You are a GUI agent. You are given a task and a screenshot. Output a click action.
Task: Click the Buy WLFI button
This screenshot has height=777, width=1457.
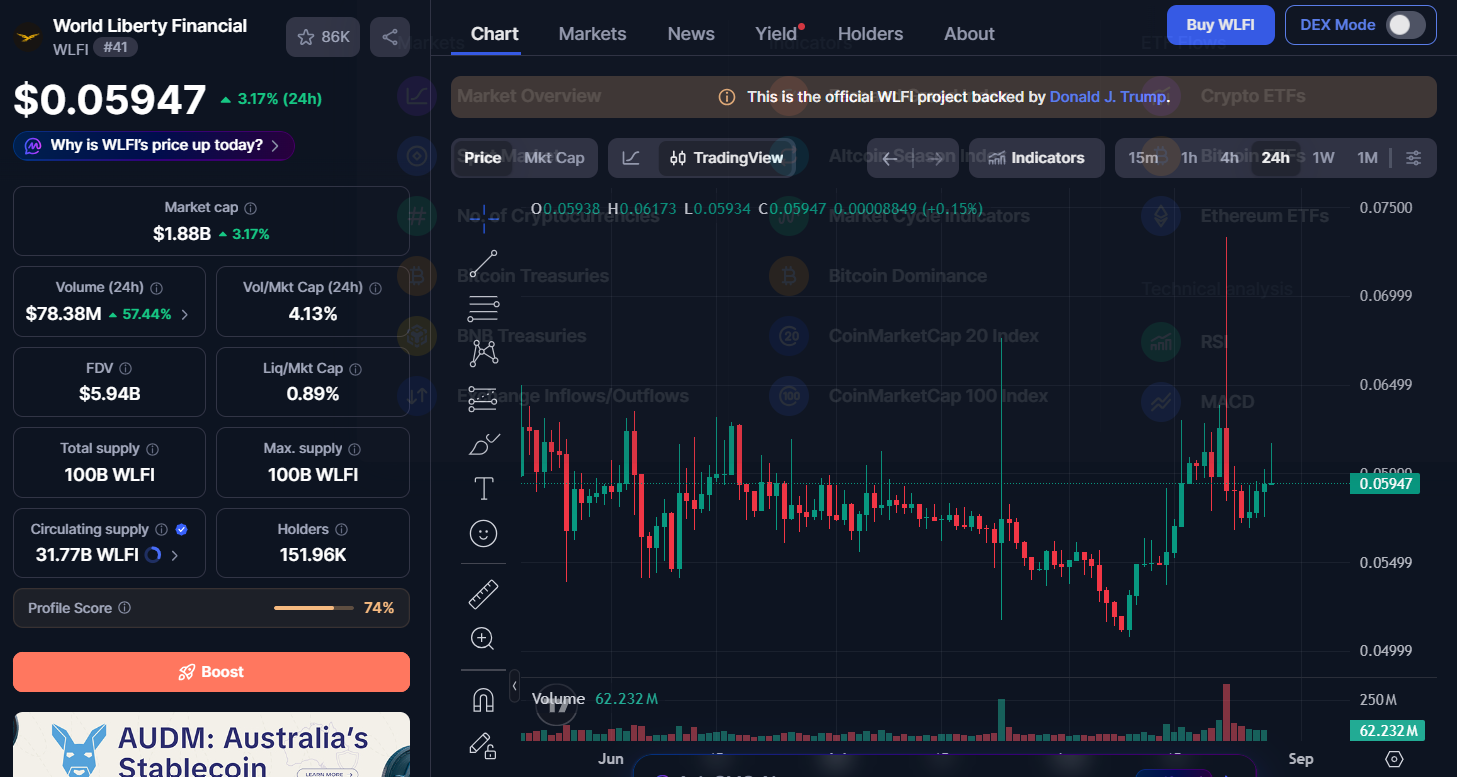tap(1221, 25)
